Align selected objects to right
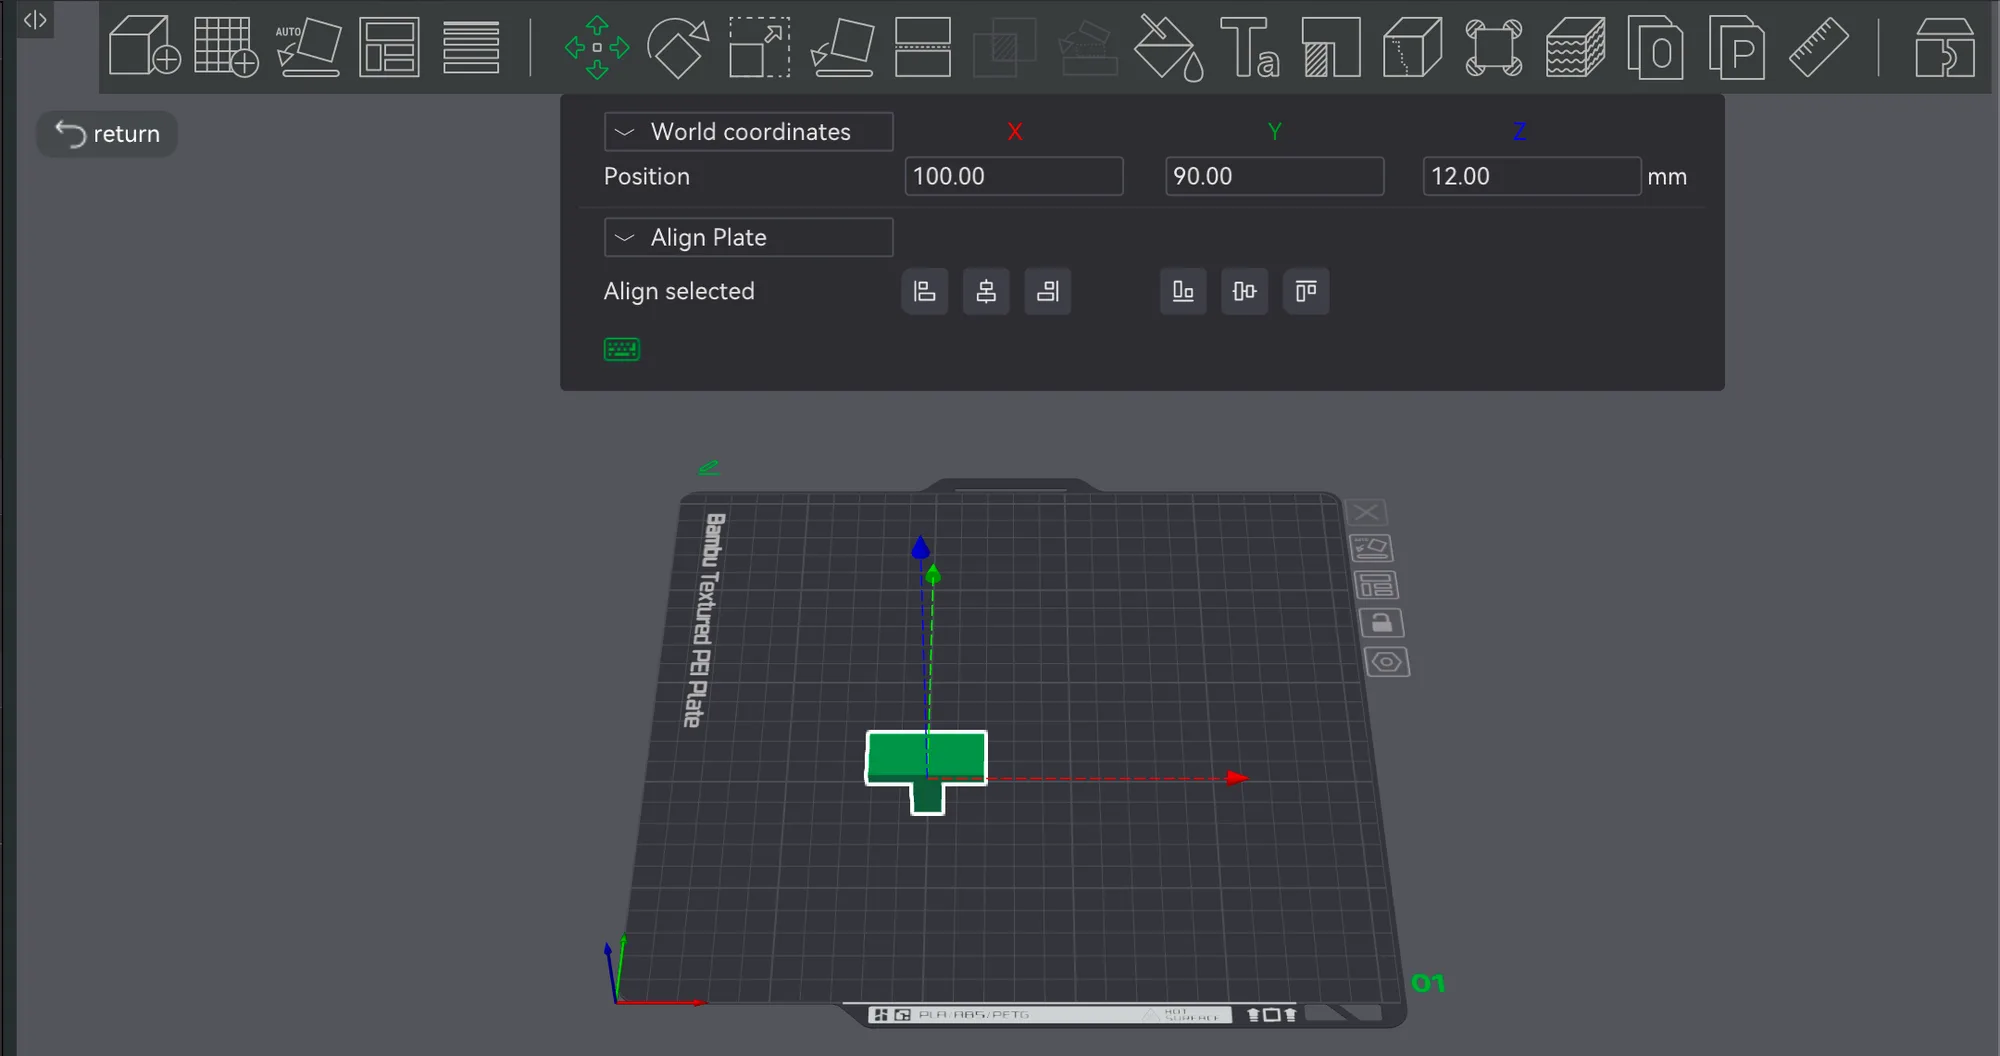Screen dimensions: 2000x1056 [x=1047, y=291]
